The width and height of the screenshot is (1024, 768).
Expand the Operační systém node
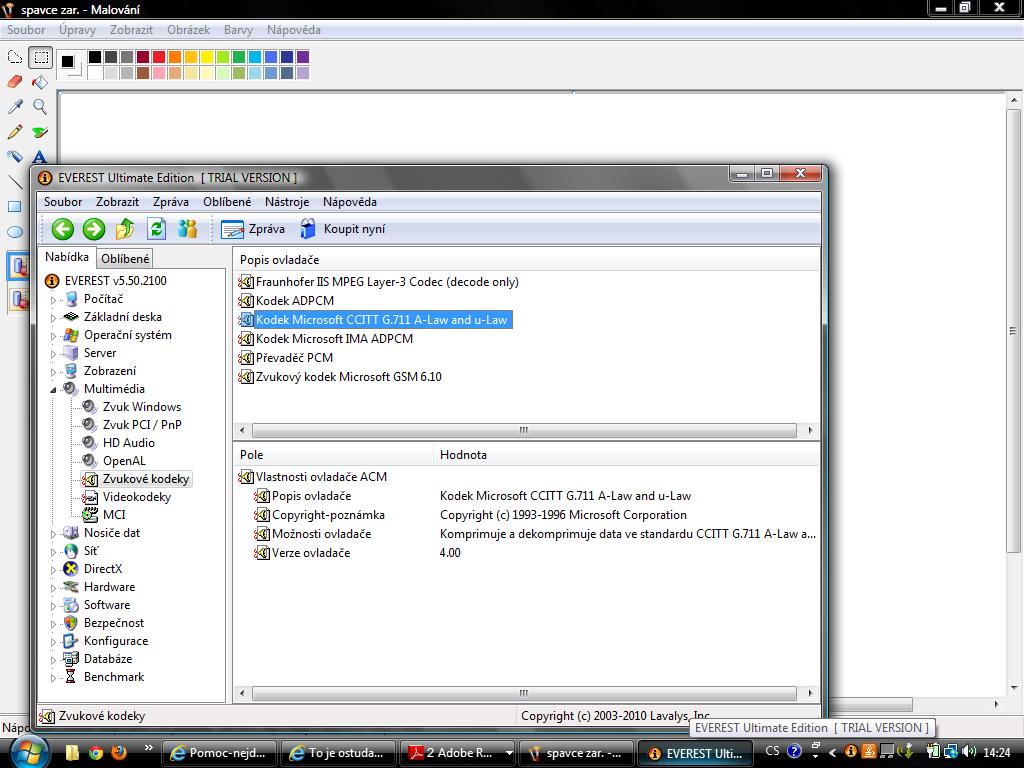coord(54,336)
